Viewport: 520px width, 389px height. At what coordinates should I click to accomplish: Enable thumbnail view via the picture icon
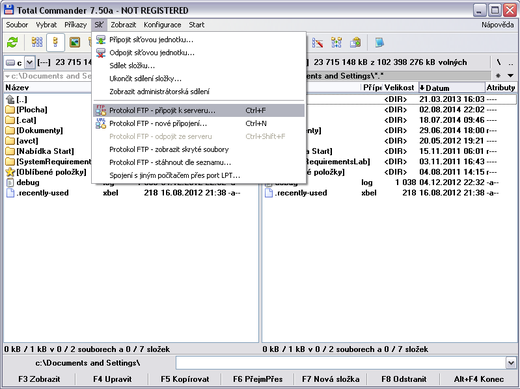click(x=75, y=43)
